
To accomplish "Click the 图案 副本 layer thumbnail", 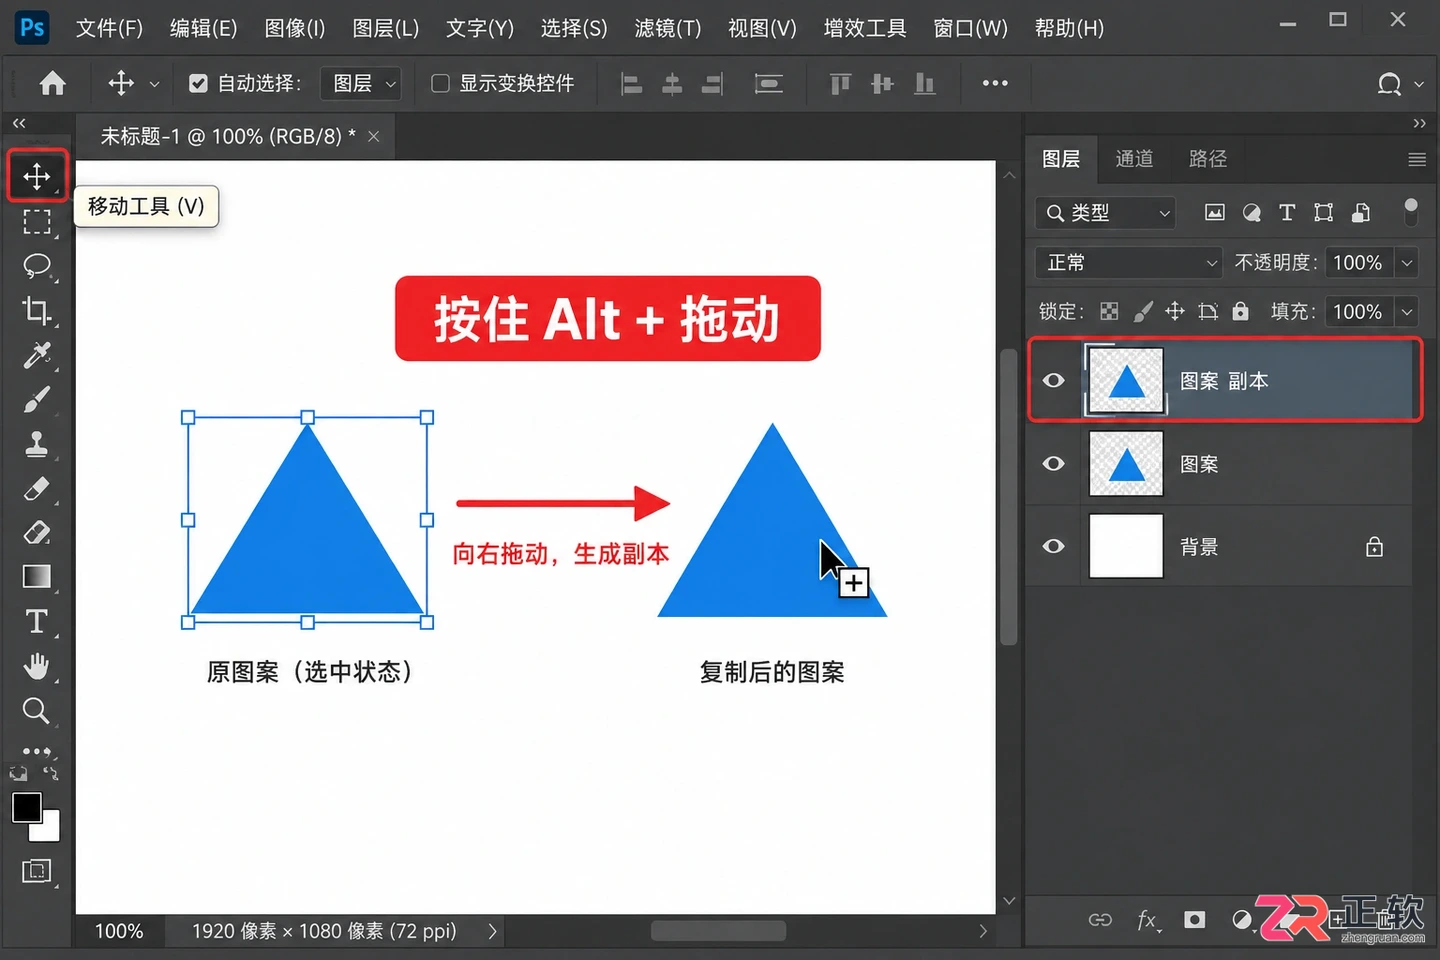I will pos(1126,380).
